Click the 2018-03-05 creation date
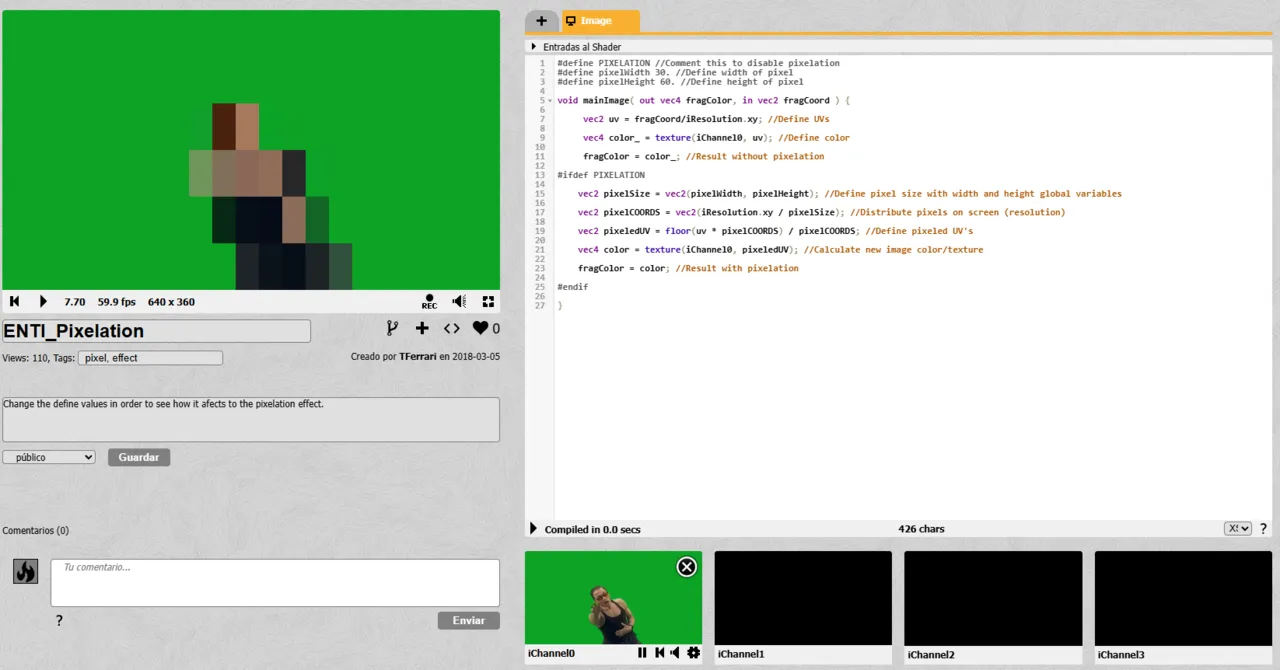The image size is (1280, 670). tap(477, 357)
